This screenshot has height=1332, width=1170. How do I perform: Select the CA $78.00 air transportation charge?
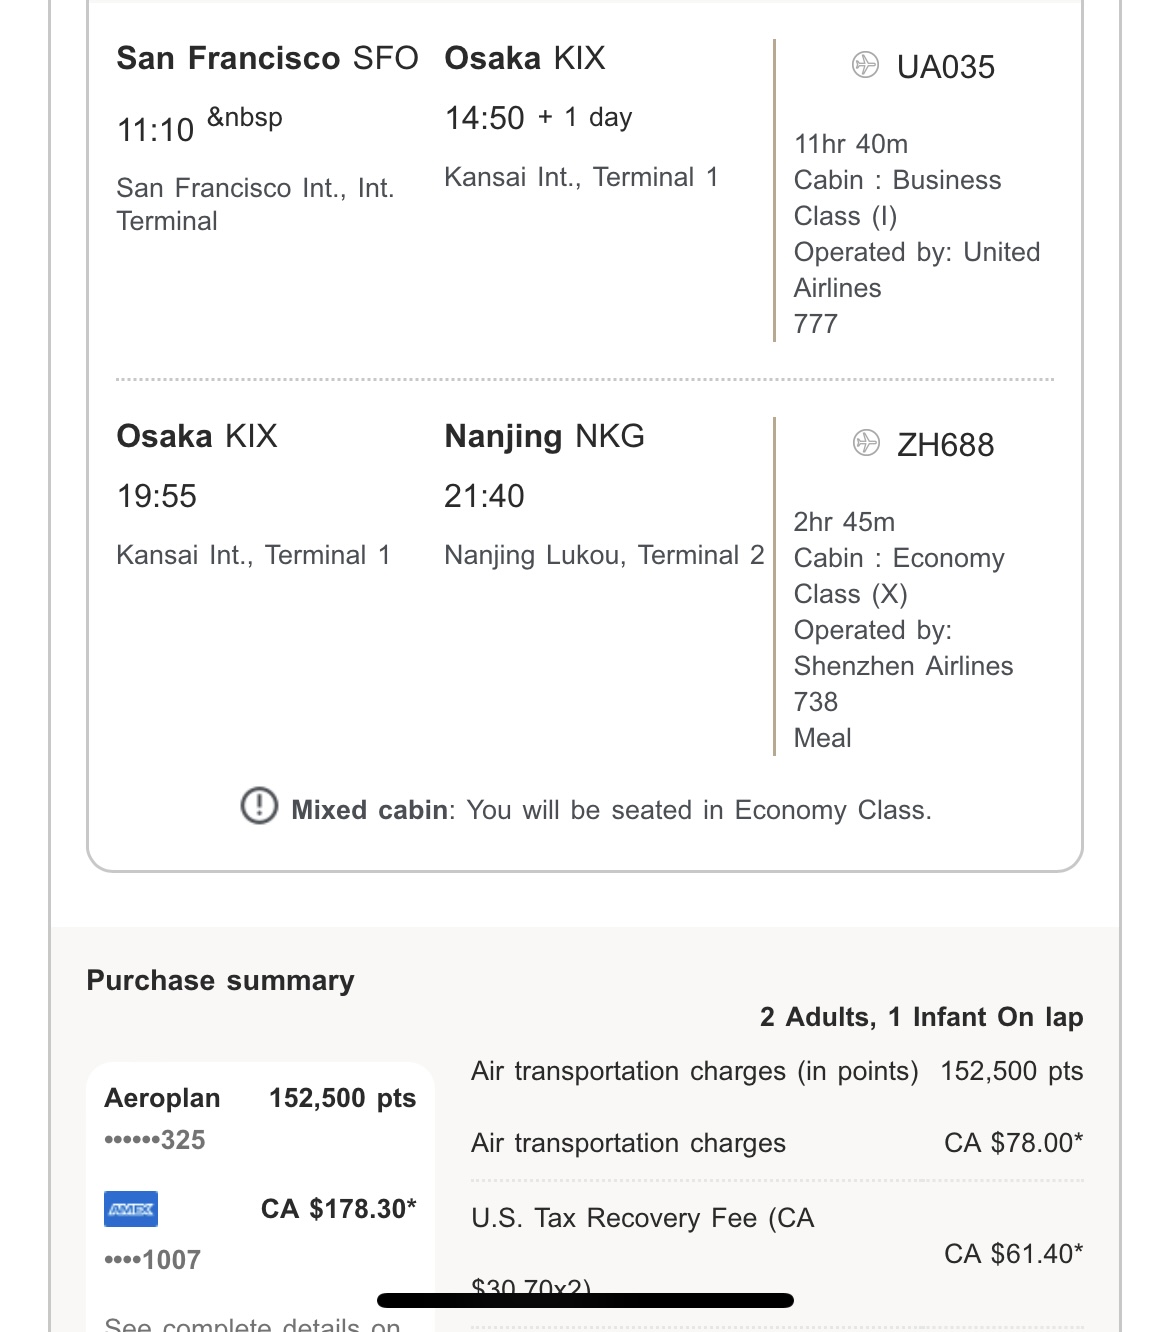[1013, 1143]
